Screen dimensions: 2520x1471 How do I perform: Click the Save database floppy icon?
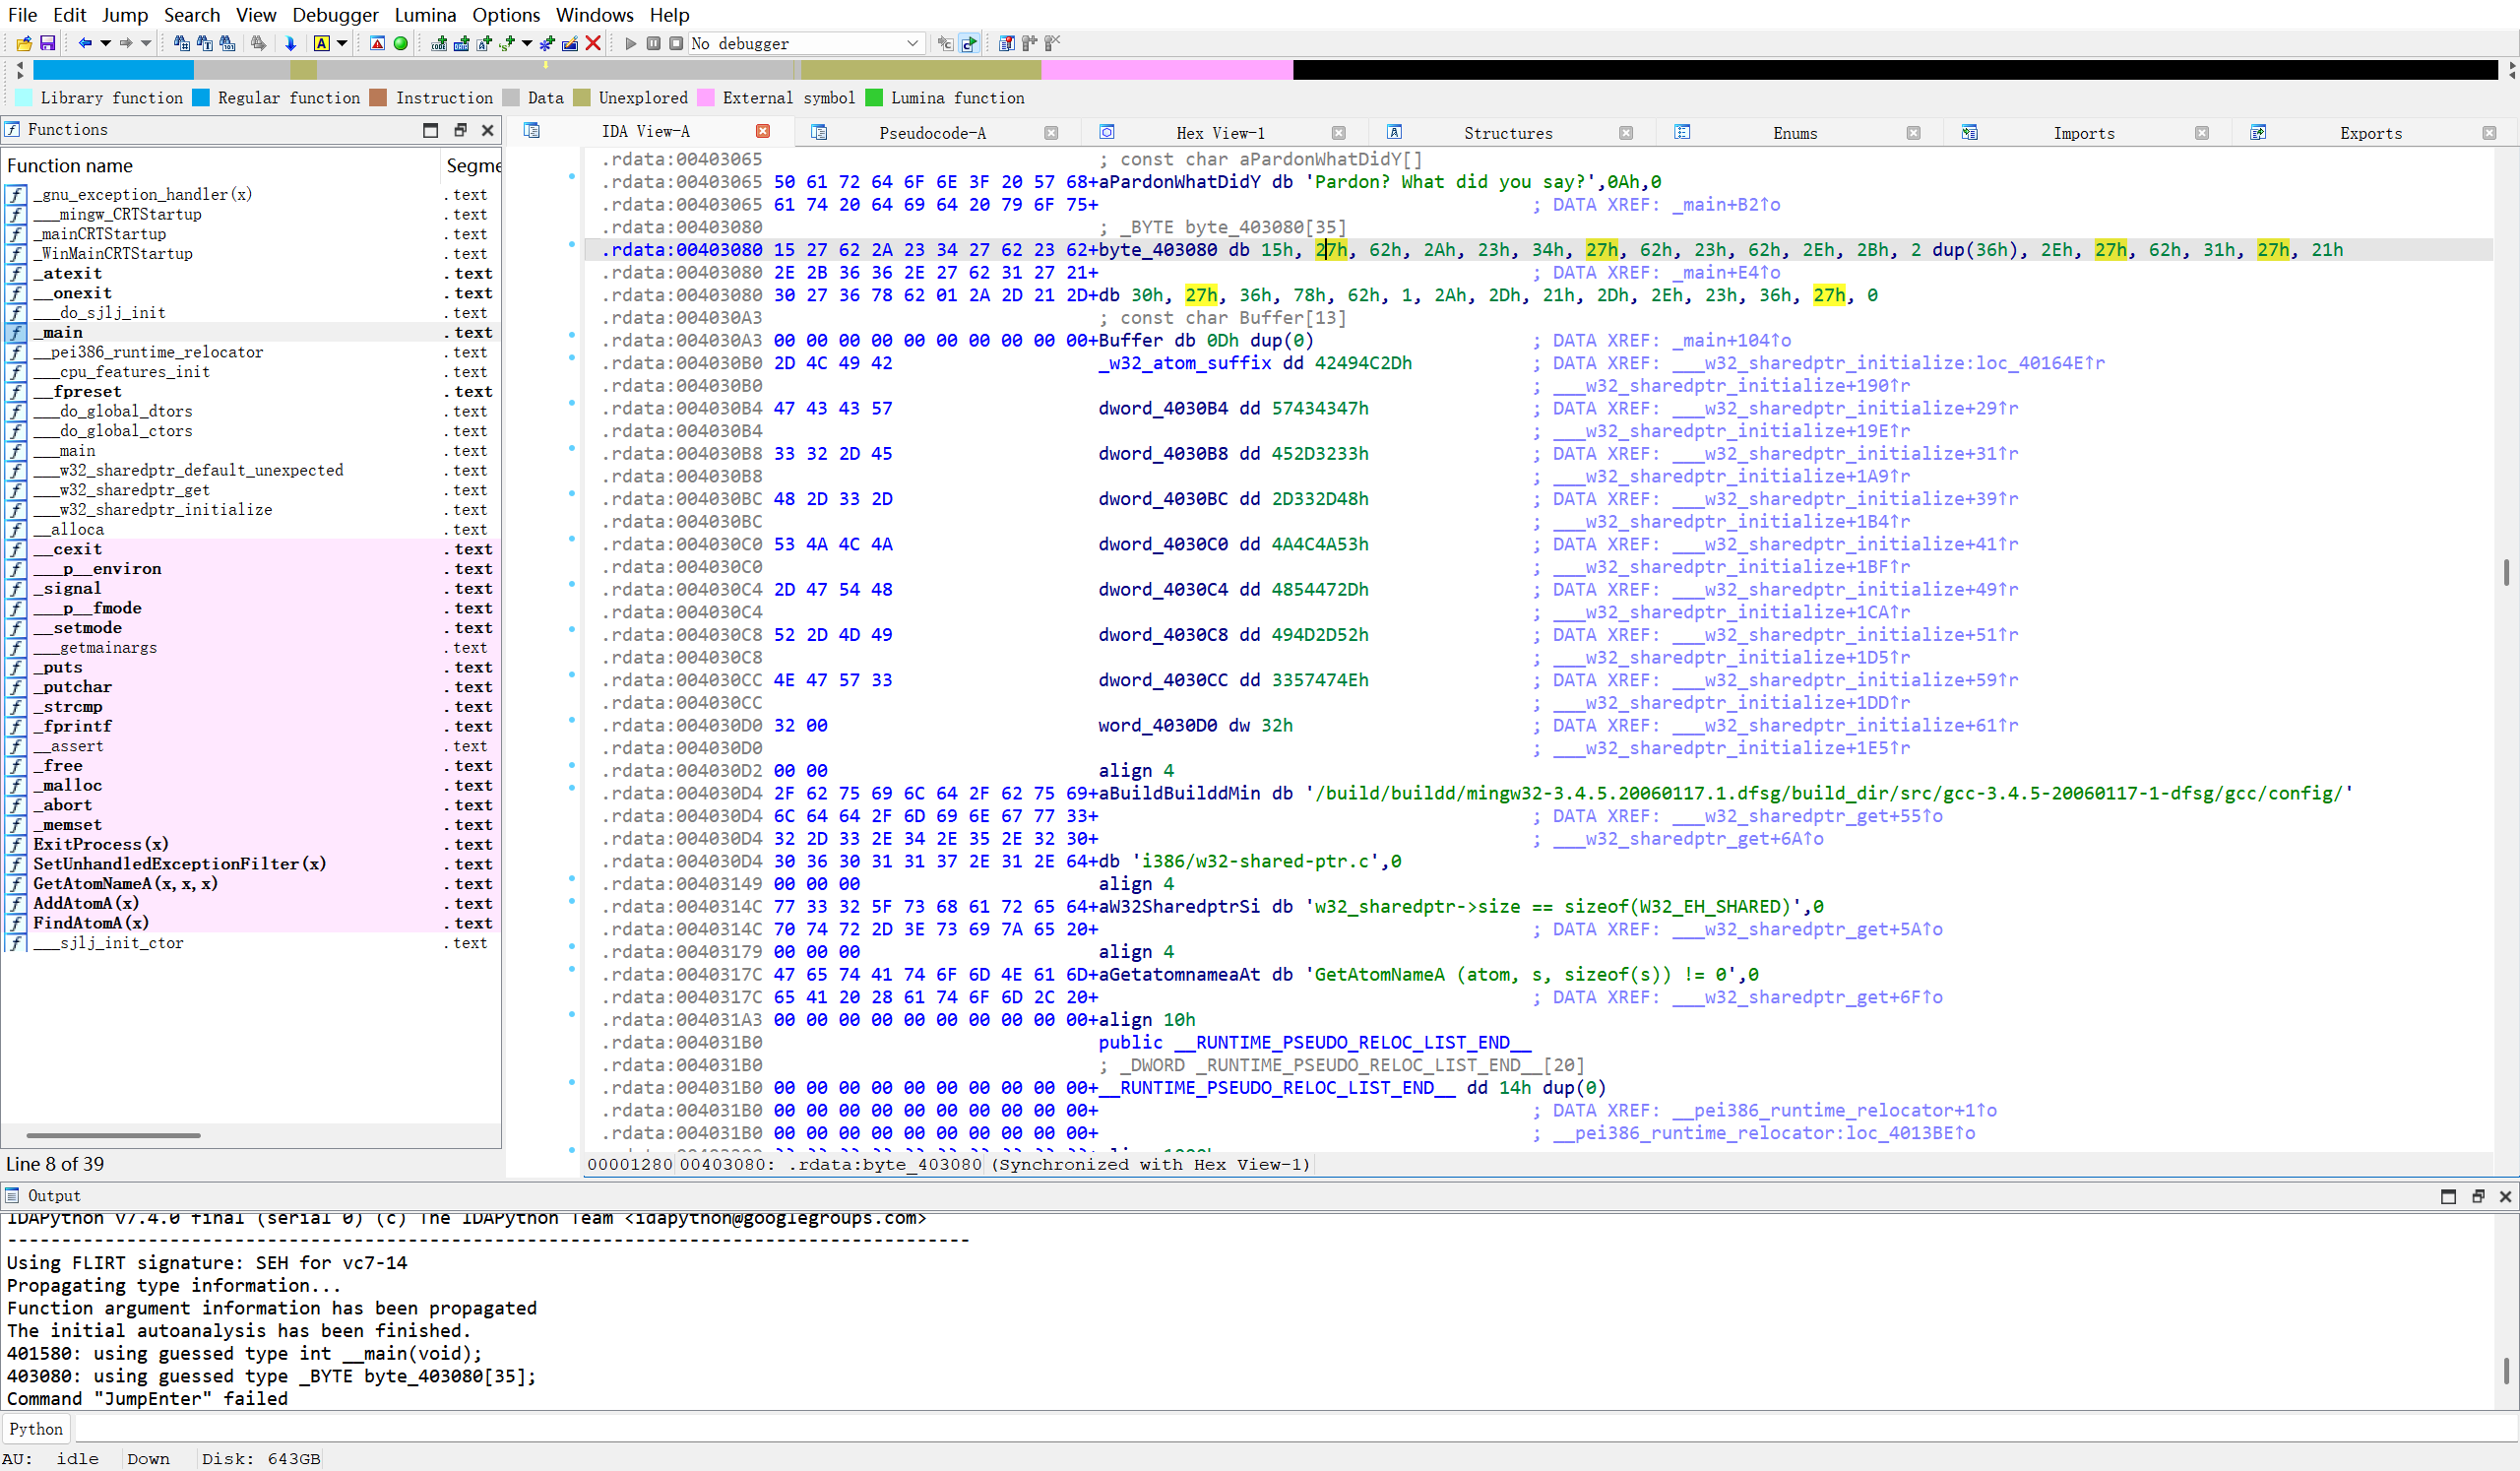coord(47,43)
